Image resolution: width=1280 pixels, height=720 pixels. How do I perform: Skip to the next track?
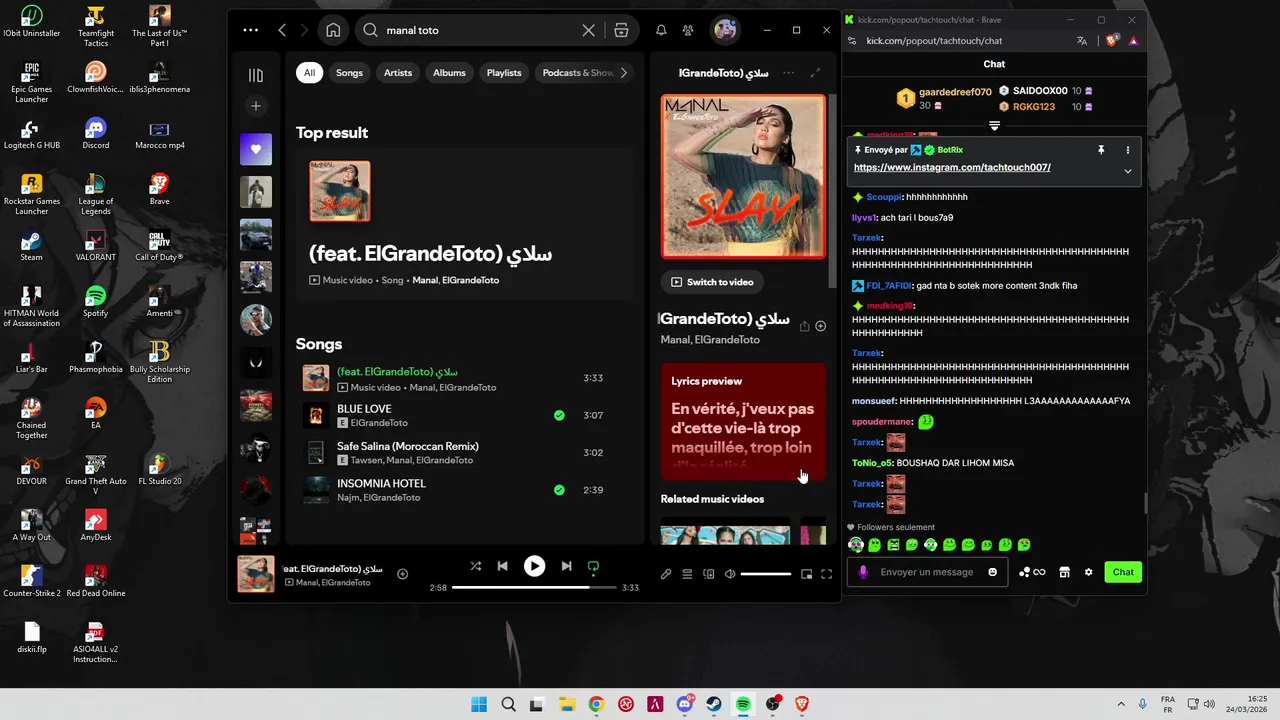pyautogui.click(x=566, y=566)
